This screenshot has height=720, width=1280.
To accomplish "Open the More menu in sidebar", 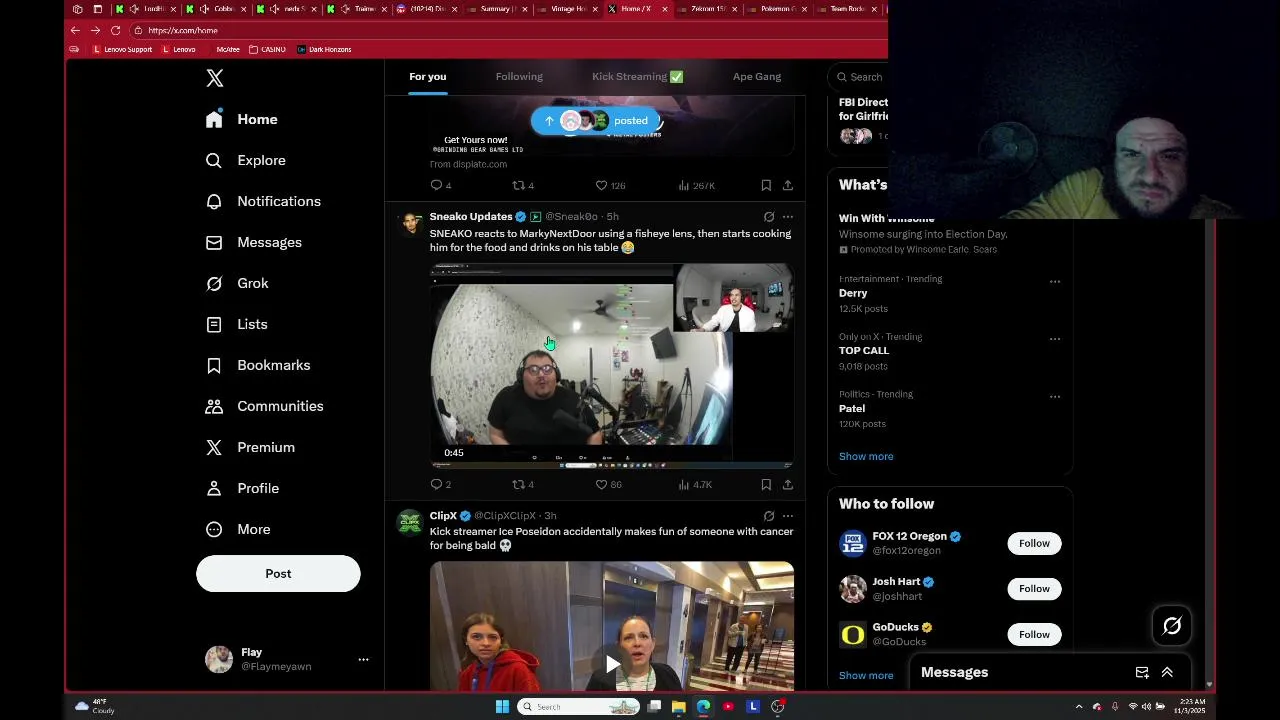I will pyautogui.click(x=238, y=529).
